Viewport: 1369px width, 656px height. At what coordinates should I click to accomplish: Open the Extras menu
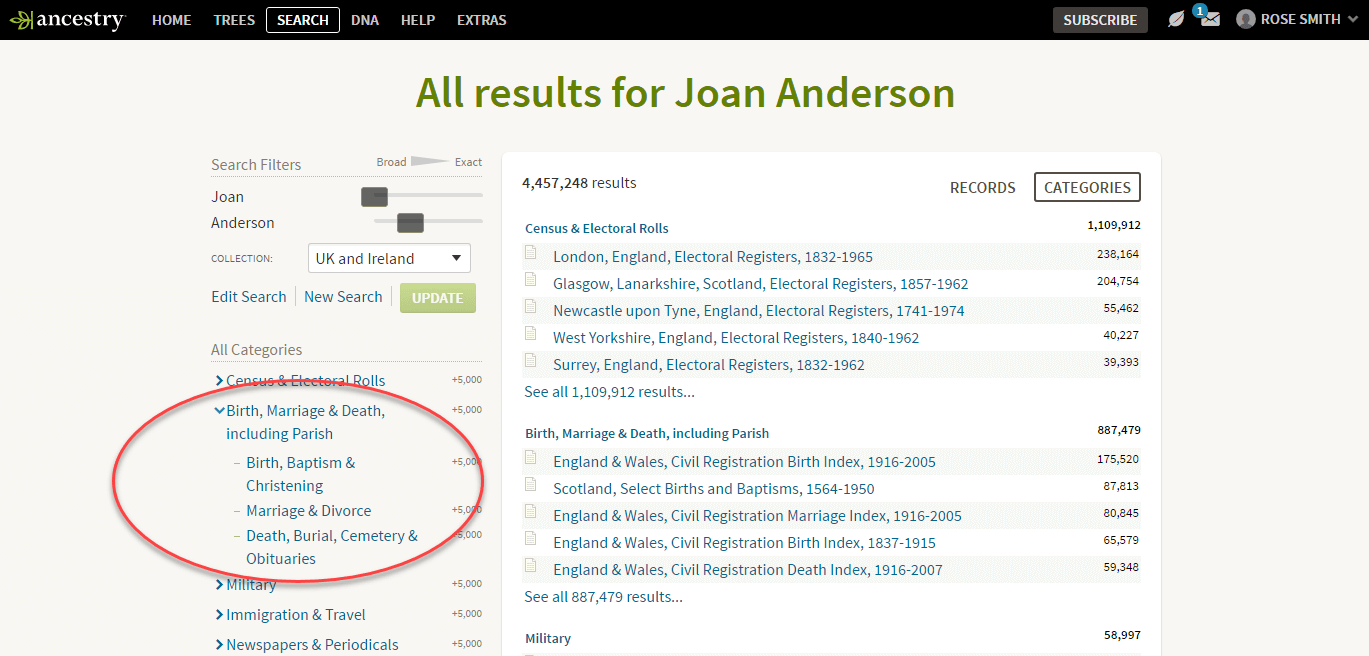482,20
